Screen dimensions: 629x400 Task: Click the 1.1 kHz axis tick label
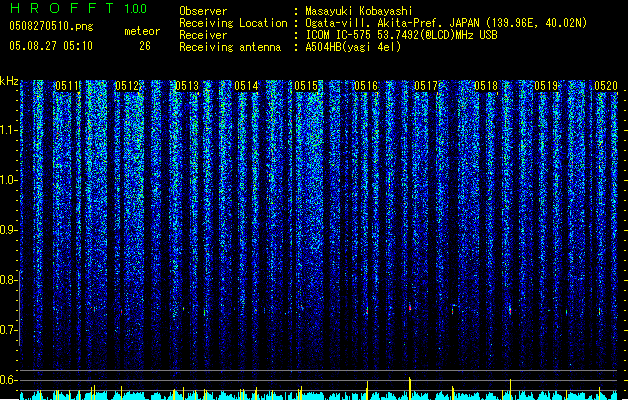[x=9, y=130]
